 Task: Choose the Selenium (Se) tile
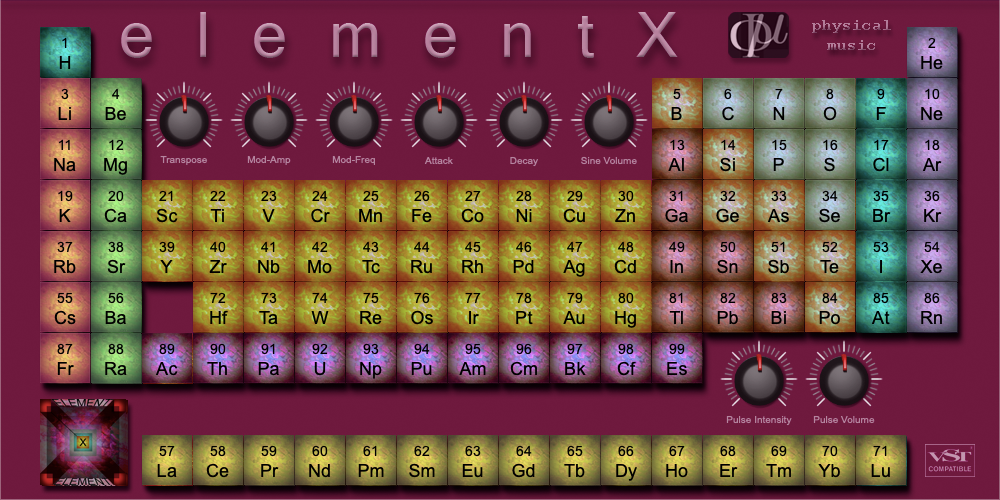click(x=830, y=205)
